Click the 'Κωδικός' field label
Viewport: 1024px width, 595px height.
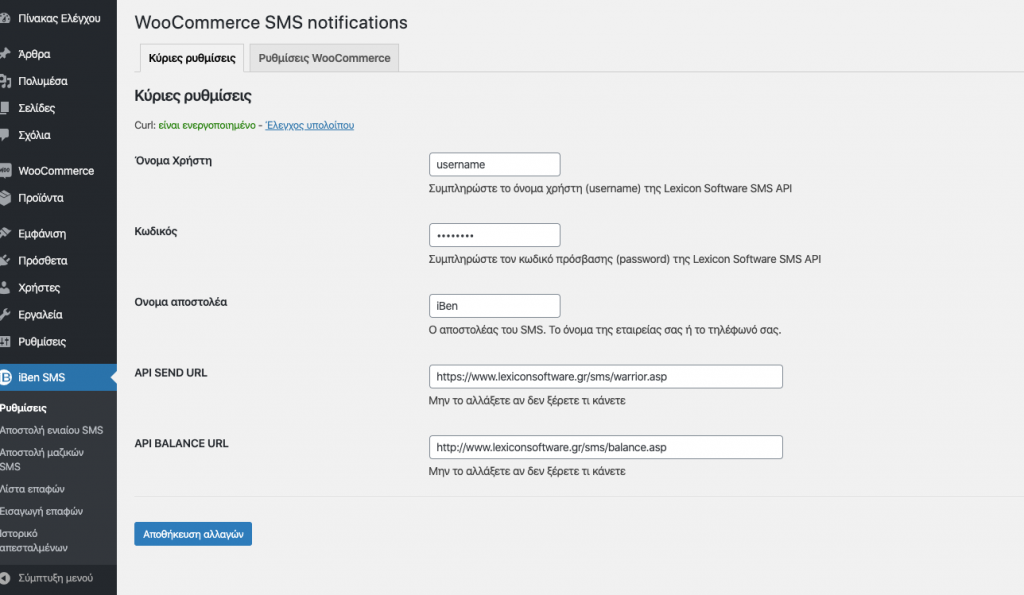pyautogui.click(x=156, y=231)
